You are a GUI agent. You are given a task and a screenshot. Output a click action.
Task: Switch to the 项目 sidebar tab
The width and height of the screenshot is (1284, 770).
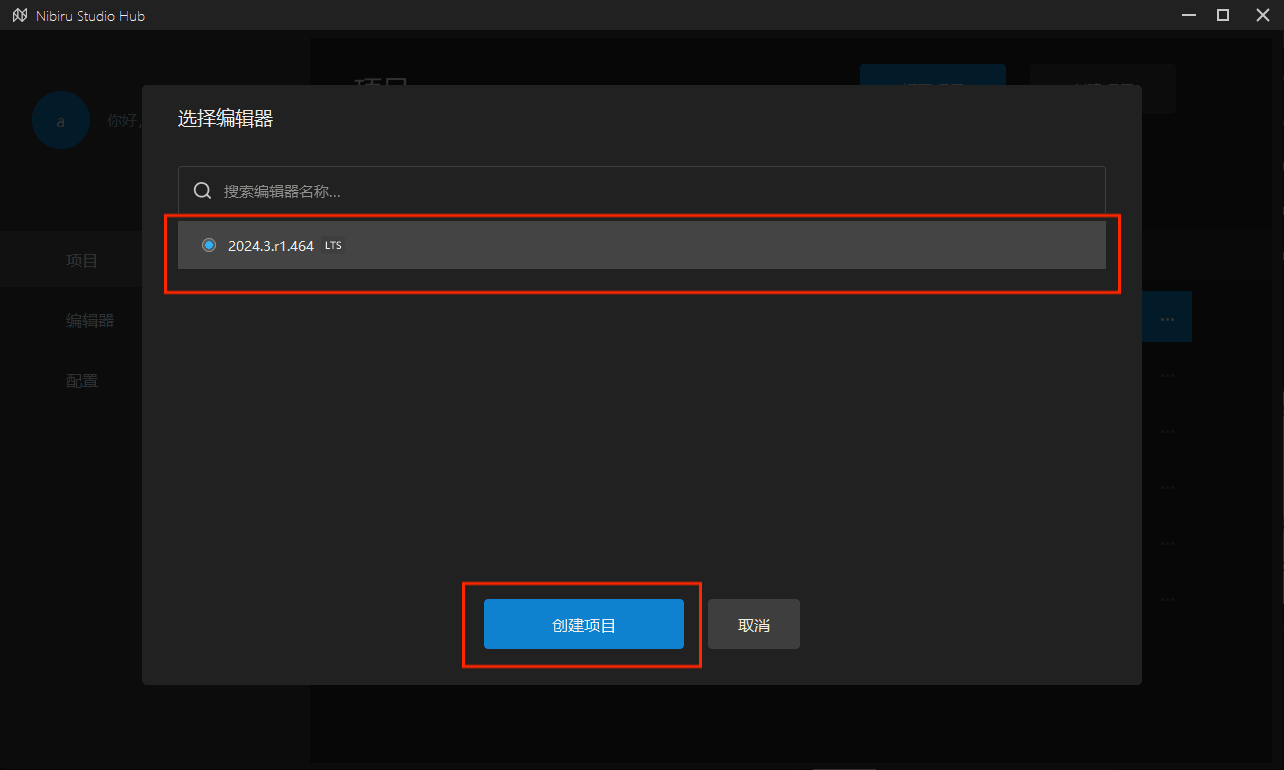tap(82, 261)
